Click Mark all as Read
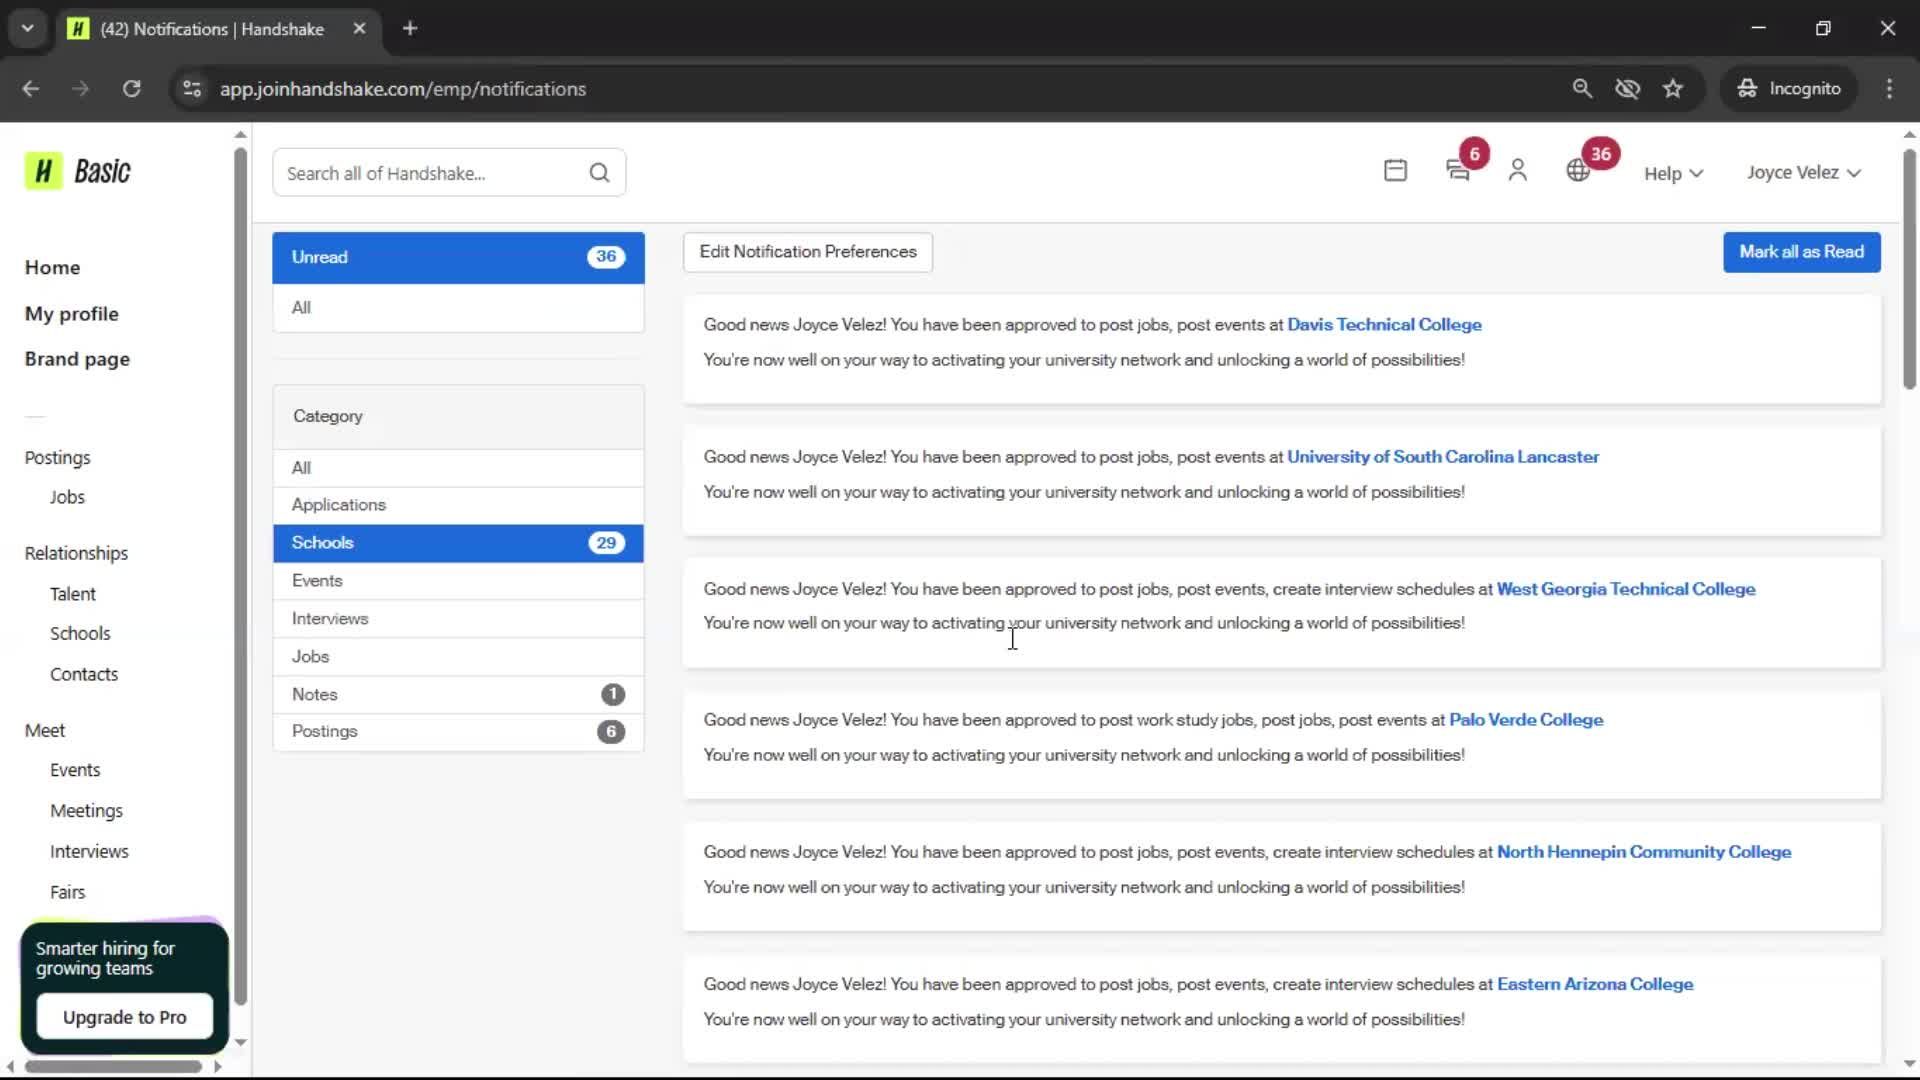This screenshot has height=1080, width=1920. [x=1801, y=252]
